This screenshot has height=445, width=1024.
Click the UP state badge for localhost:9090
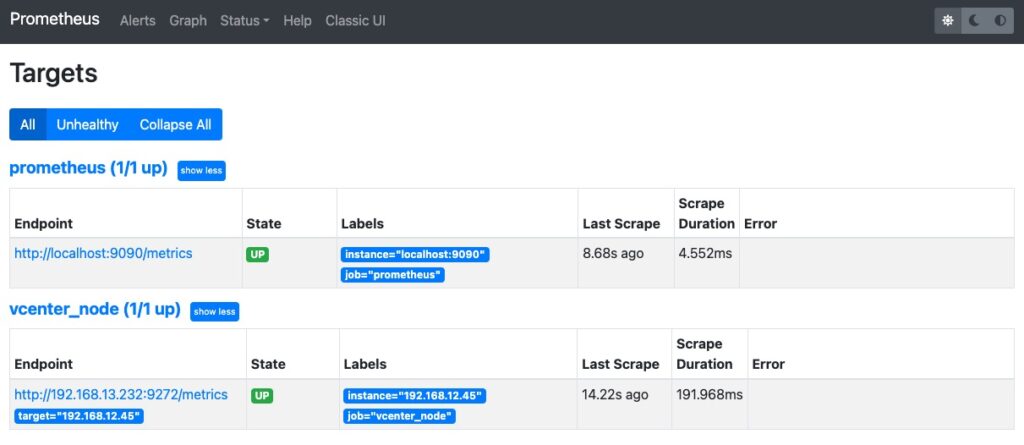[x=257, y=255]
